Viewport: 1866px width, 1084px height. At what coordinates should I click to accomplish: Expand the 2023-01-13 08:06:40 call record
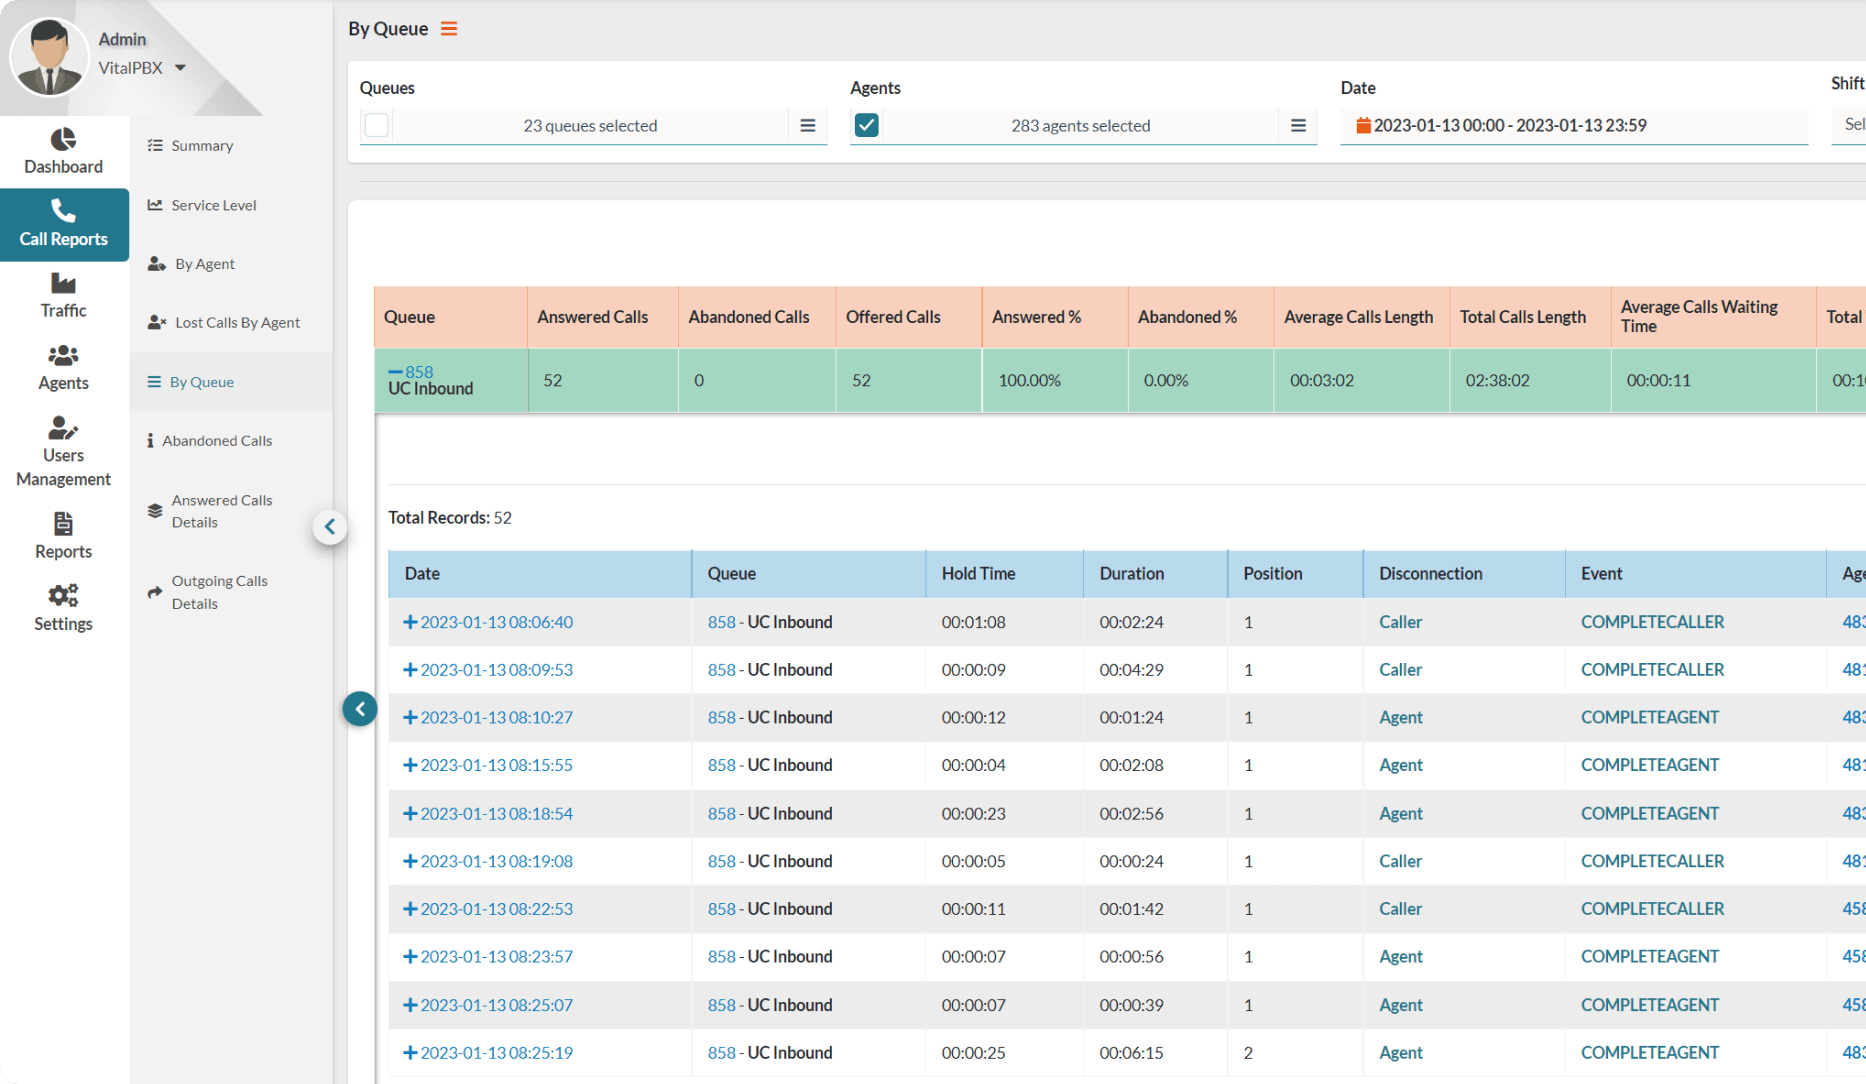[x=410, y=622]
